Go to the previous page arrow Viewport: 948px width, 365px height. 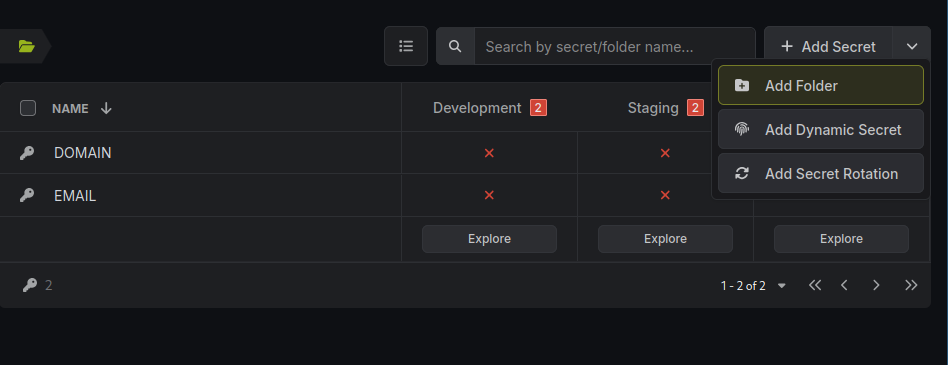[x=845, y=285]
